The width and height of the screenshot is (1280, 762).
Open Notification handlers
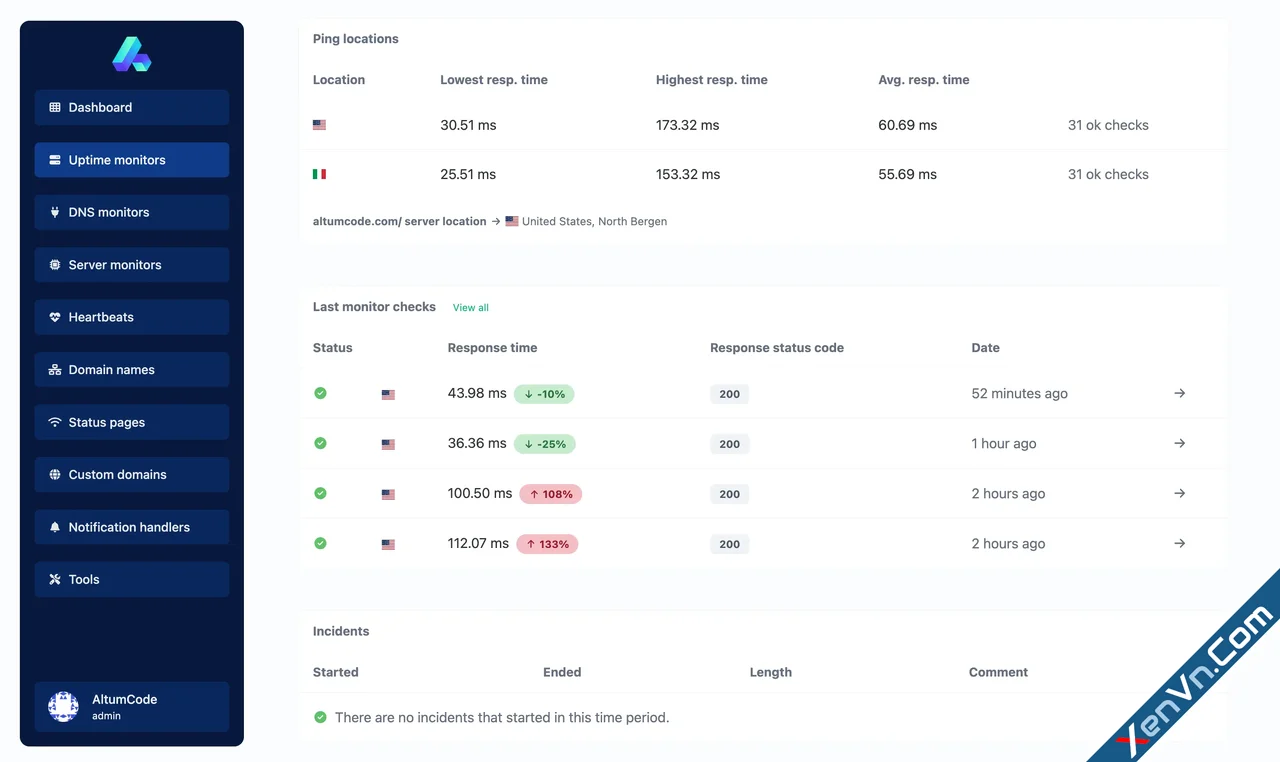pos(131,527)
